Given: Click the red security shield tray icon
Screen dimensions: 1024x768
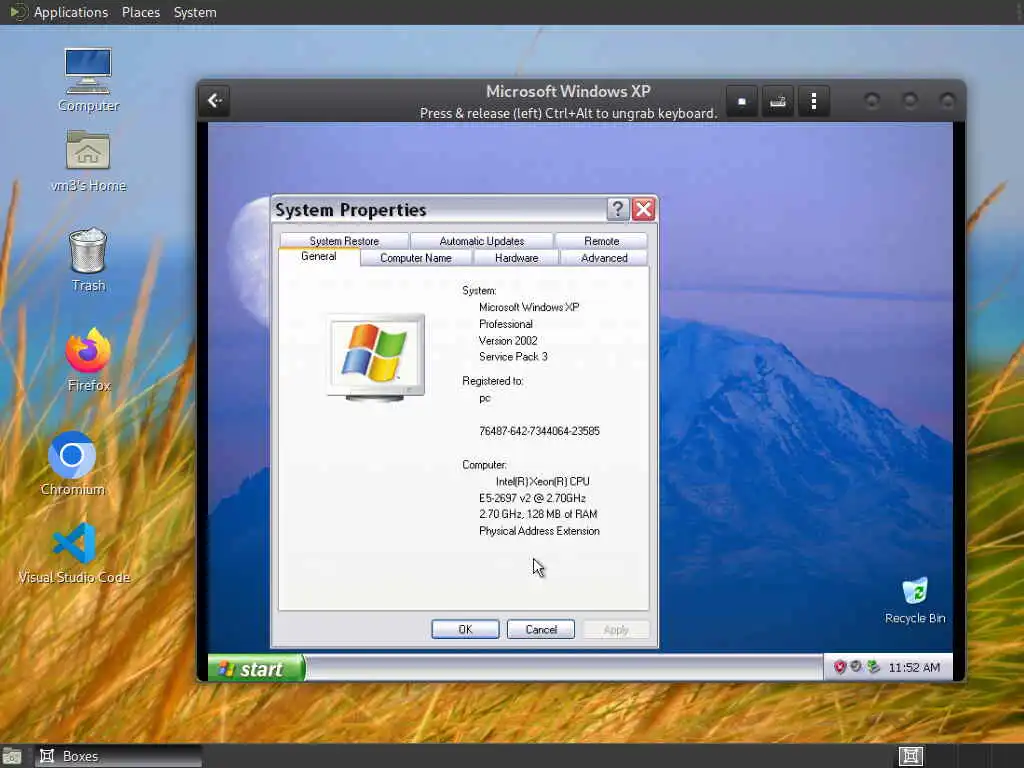Looking at the screenshot, I should (840, 667).
